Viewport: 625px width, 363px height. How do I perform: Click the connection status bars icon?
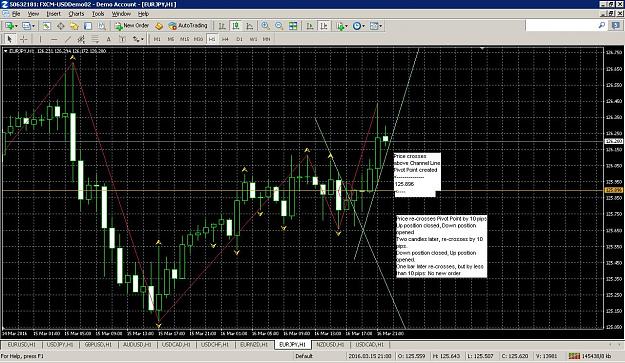(574, 356)
